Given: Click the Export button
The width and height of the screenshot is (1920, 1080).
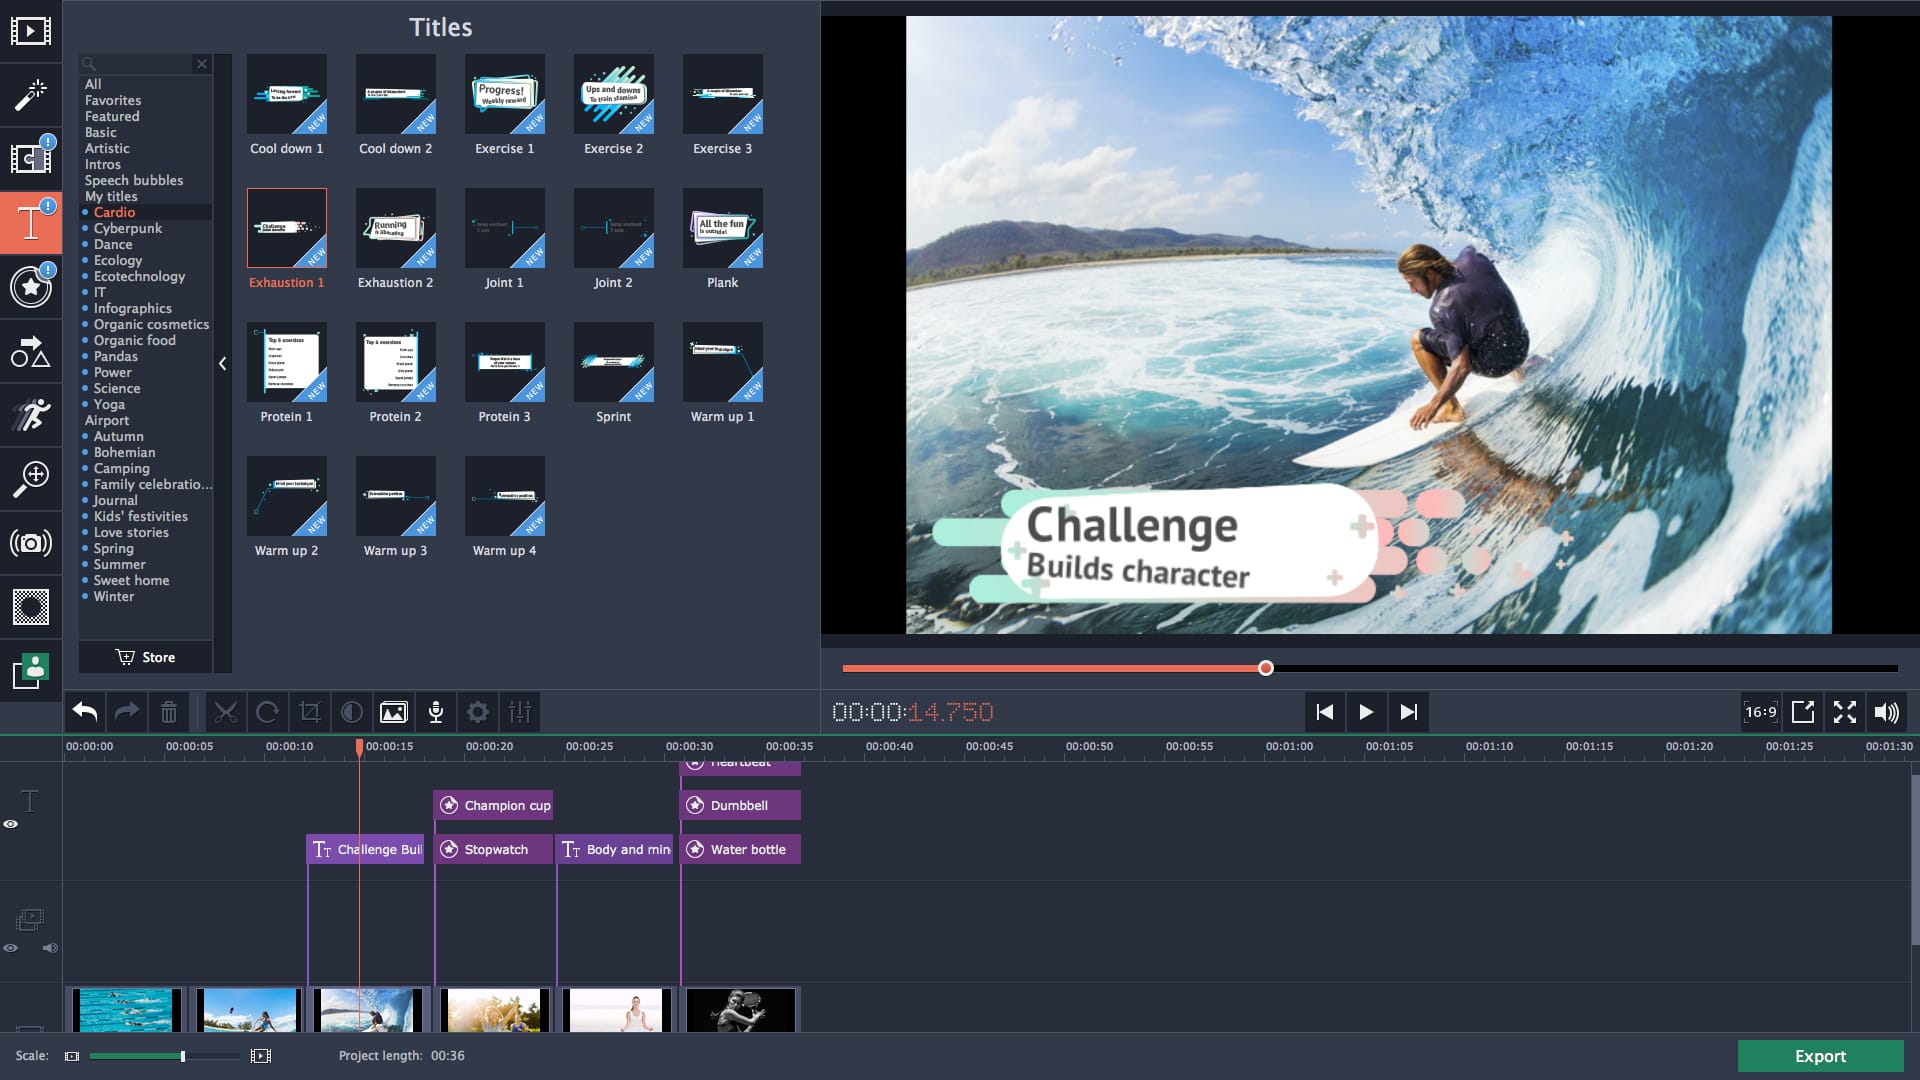Looking at the screenshot, I should click(x=1820, y=1056).
